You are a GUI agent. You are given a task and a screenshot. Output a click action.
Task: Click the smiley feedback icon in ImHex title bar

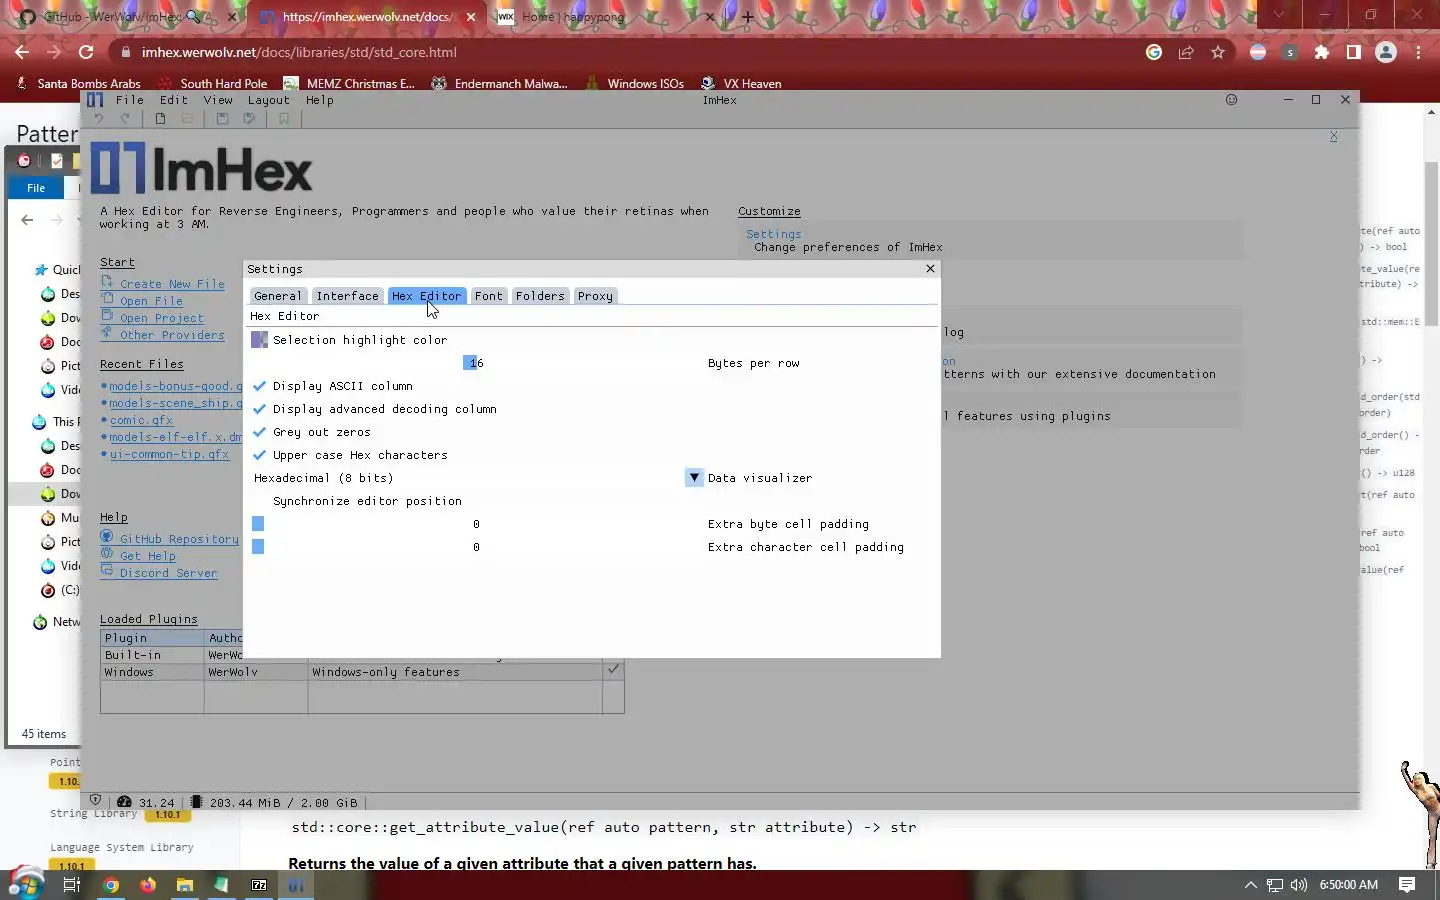tap(1231, 99)
